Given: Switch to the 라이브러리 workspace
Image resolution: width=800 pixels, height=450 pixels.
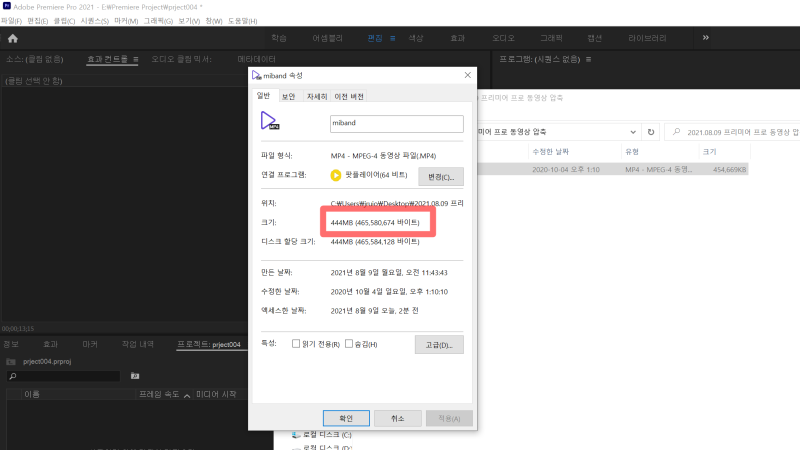Looking at the screenshot, I should pyautogui.click(x=647, y=38).
